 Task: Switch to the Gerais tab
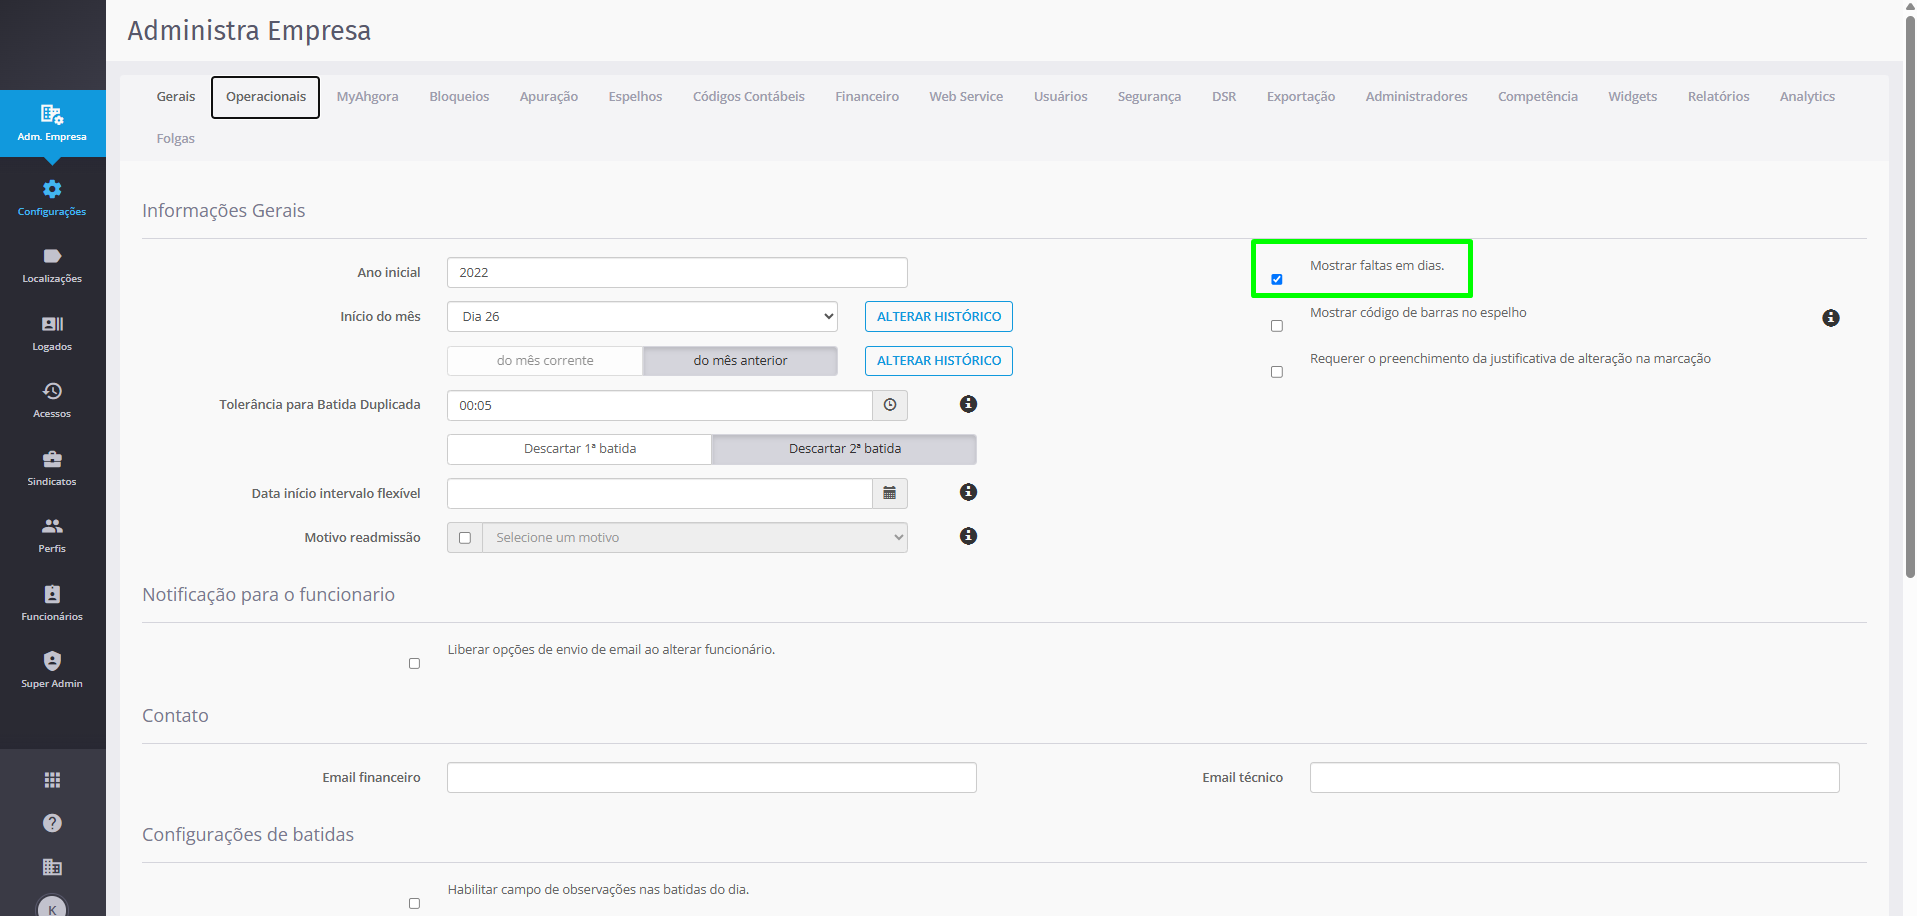click(176, 97)
